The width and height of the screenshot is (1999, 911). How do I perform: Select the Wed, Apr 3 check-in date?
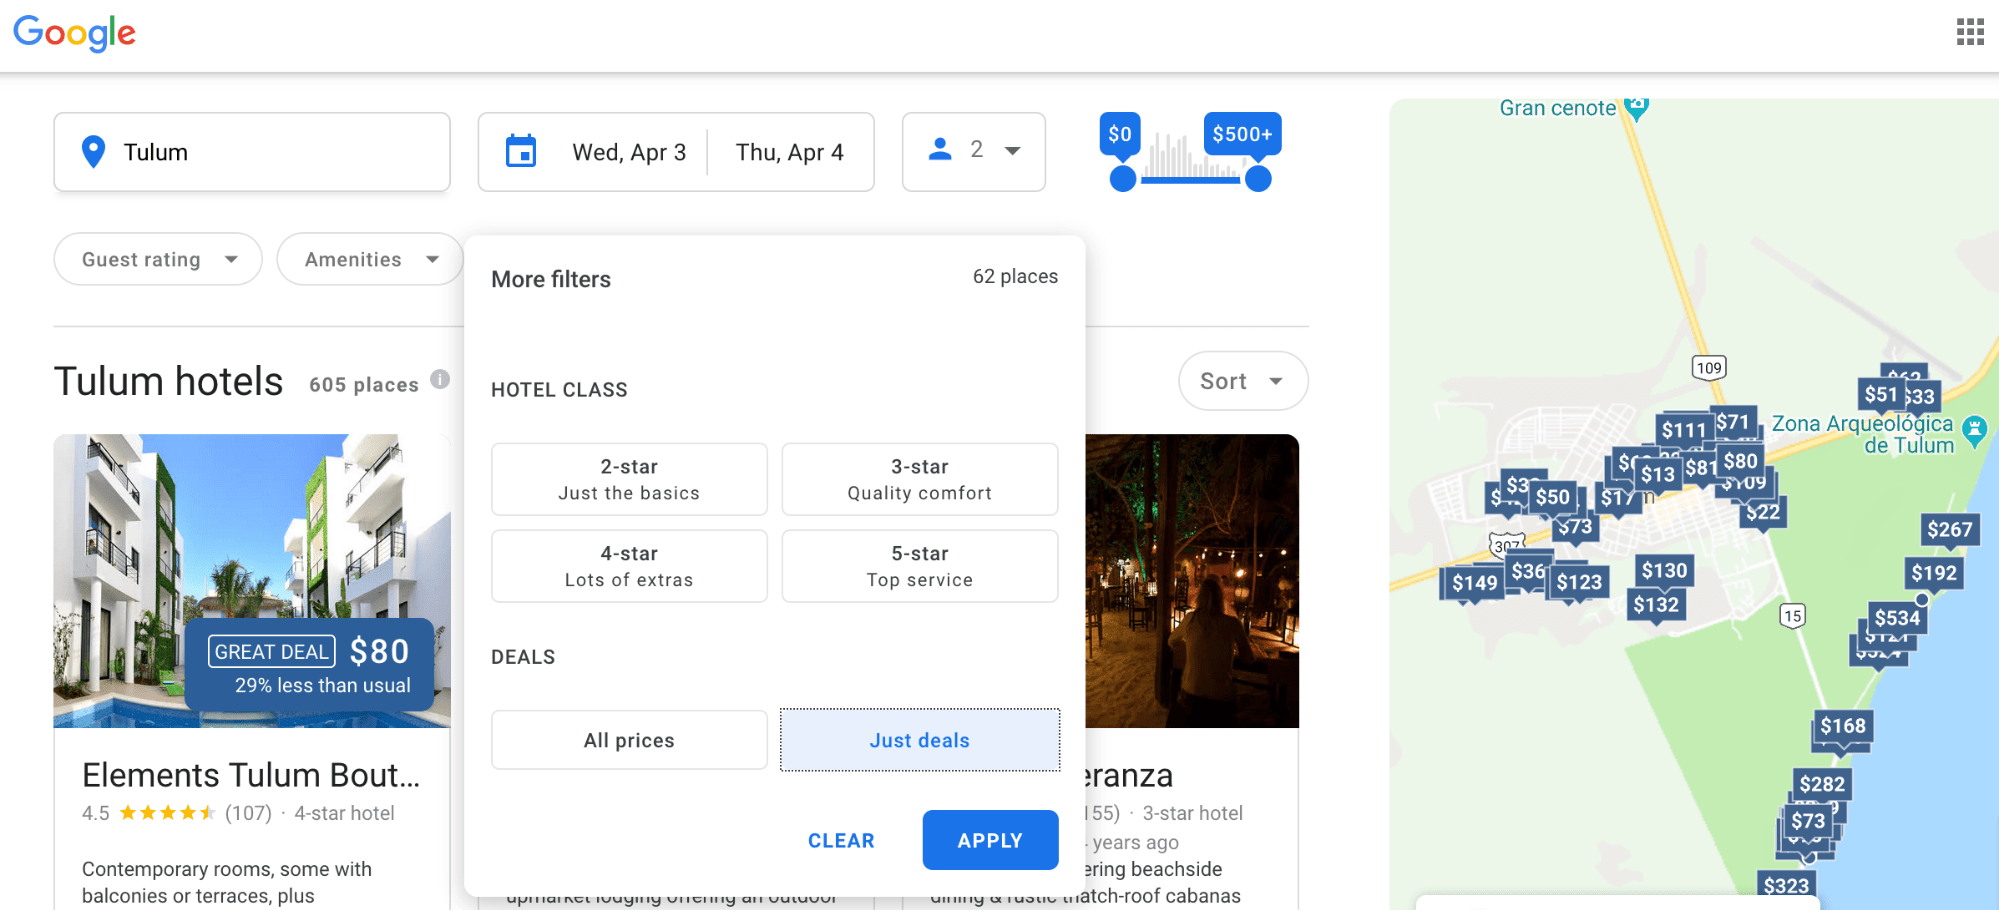[629, 152]
